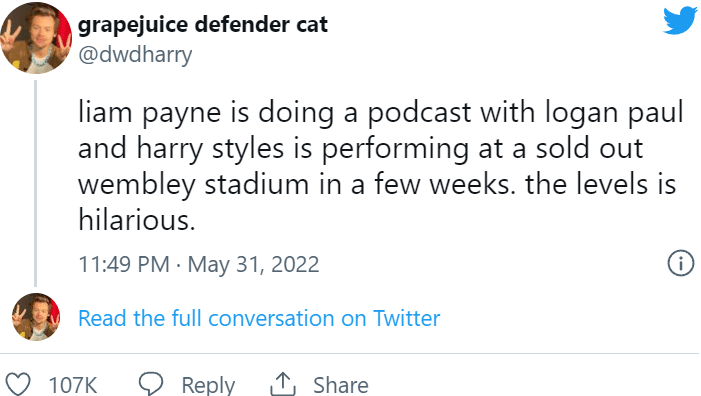Open grapejuice defender cat display name
Viewport: 701px width, 396px height.
pos(203,24)
